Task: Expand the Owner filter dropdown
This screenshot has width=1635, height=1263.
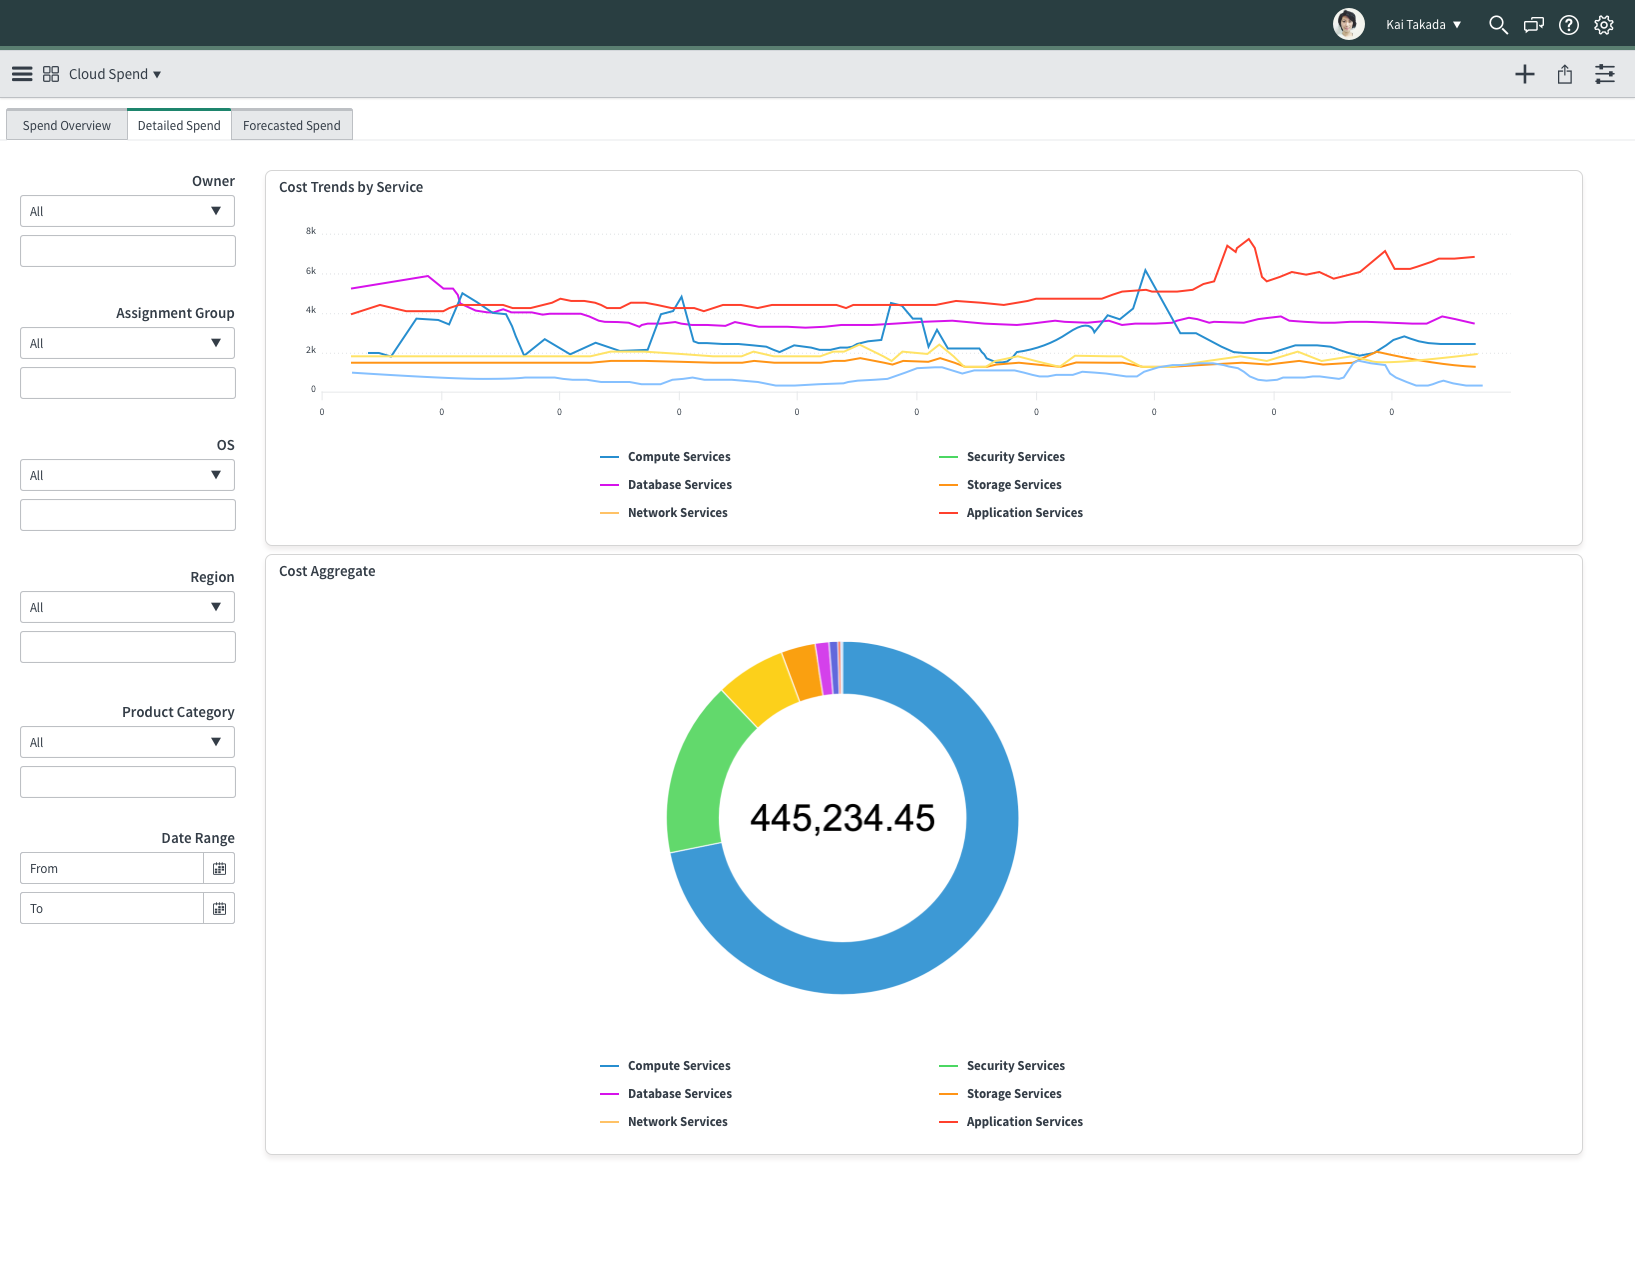Action: [127, 211]
